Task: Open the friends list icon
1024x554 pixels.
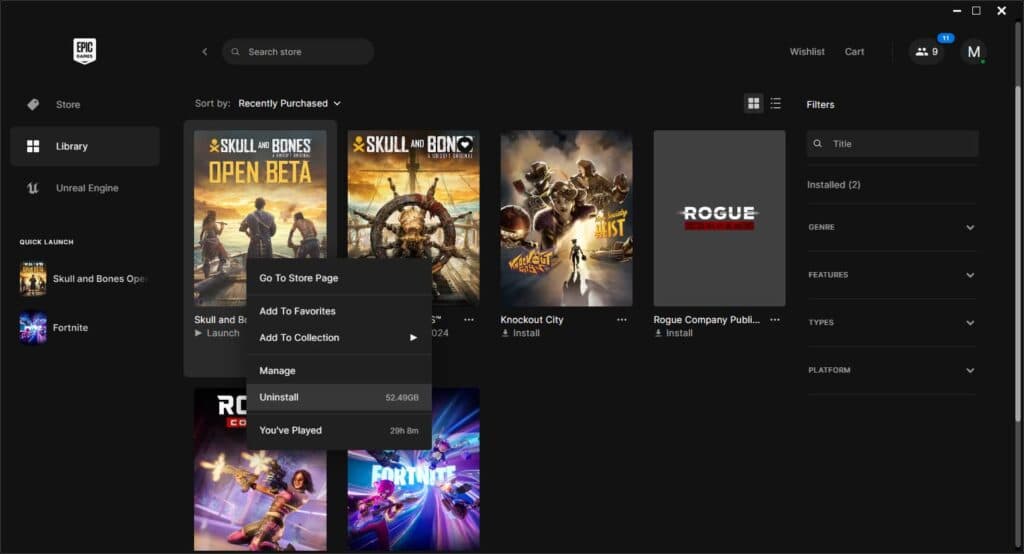Action: 926,52
